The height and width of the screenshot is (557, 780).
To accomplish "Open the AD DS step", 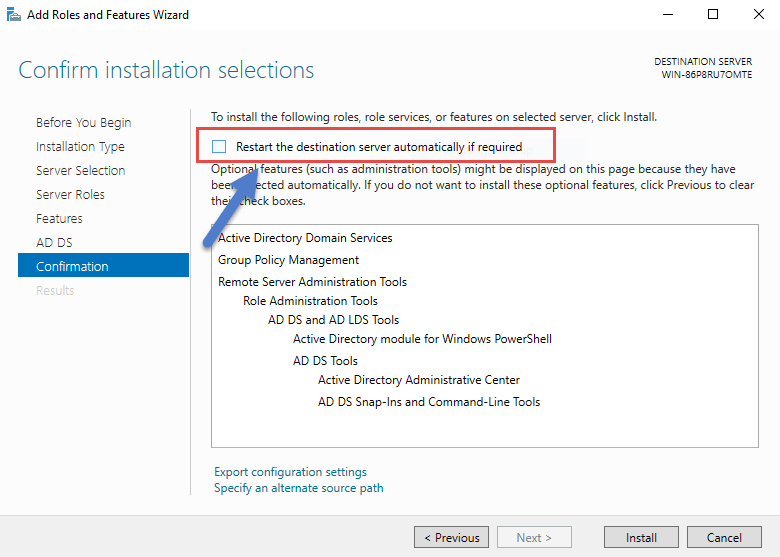I will pyautogui.click(x=54, y=243).
